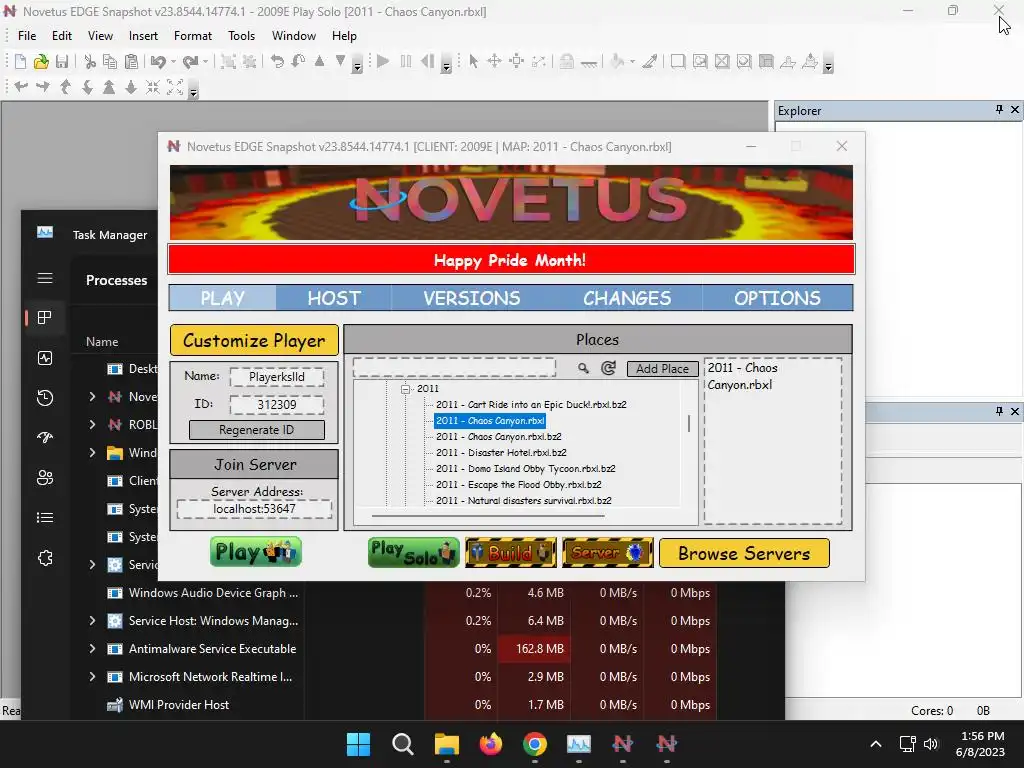Click the Open file folder icon
Viewport: 1024px width, 768px height.
point(41,62)
